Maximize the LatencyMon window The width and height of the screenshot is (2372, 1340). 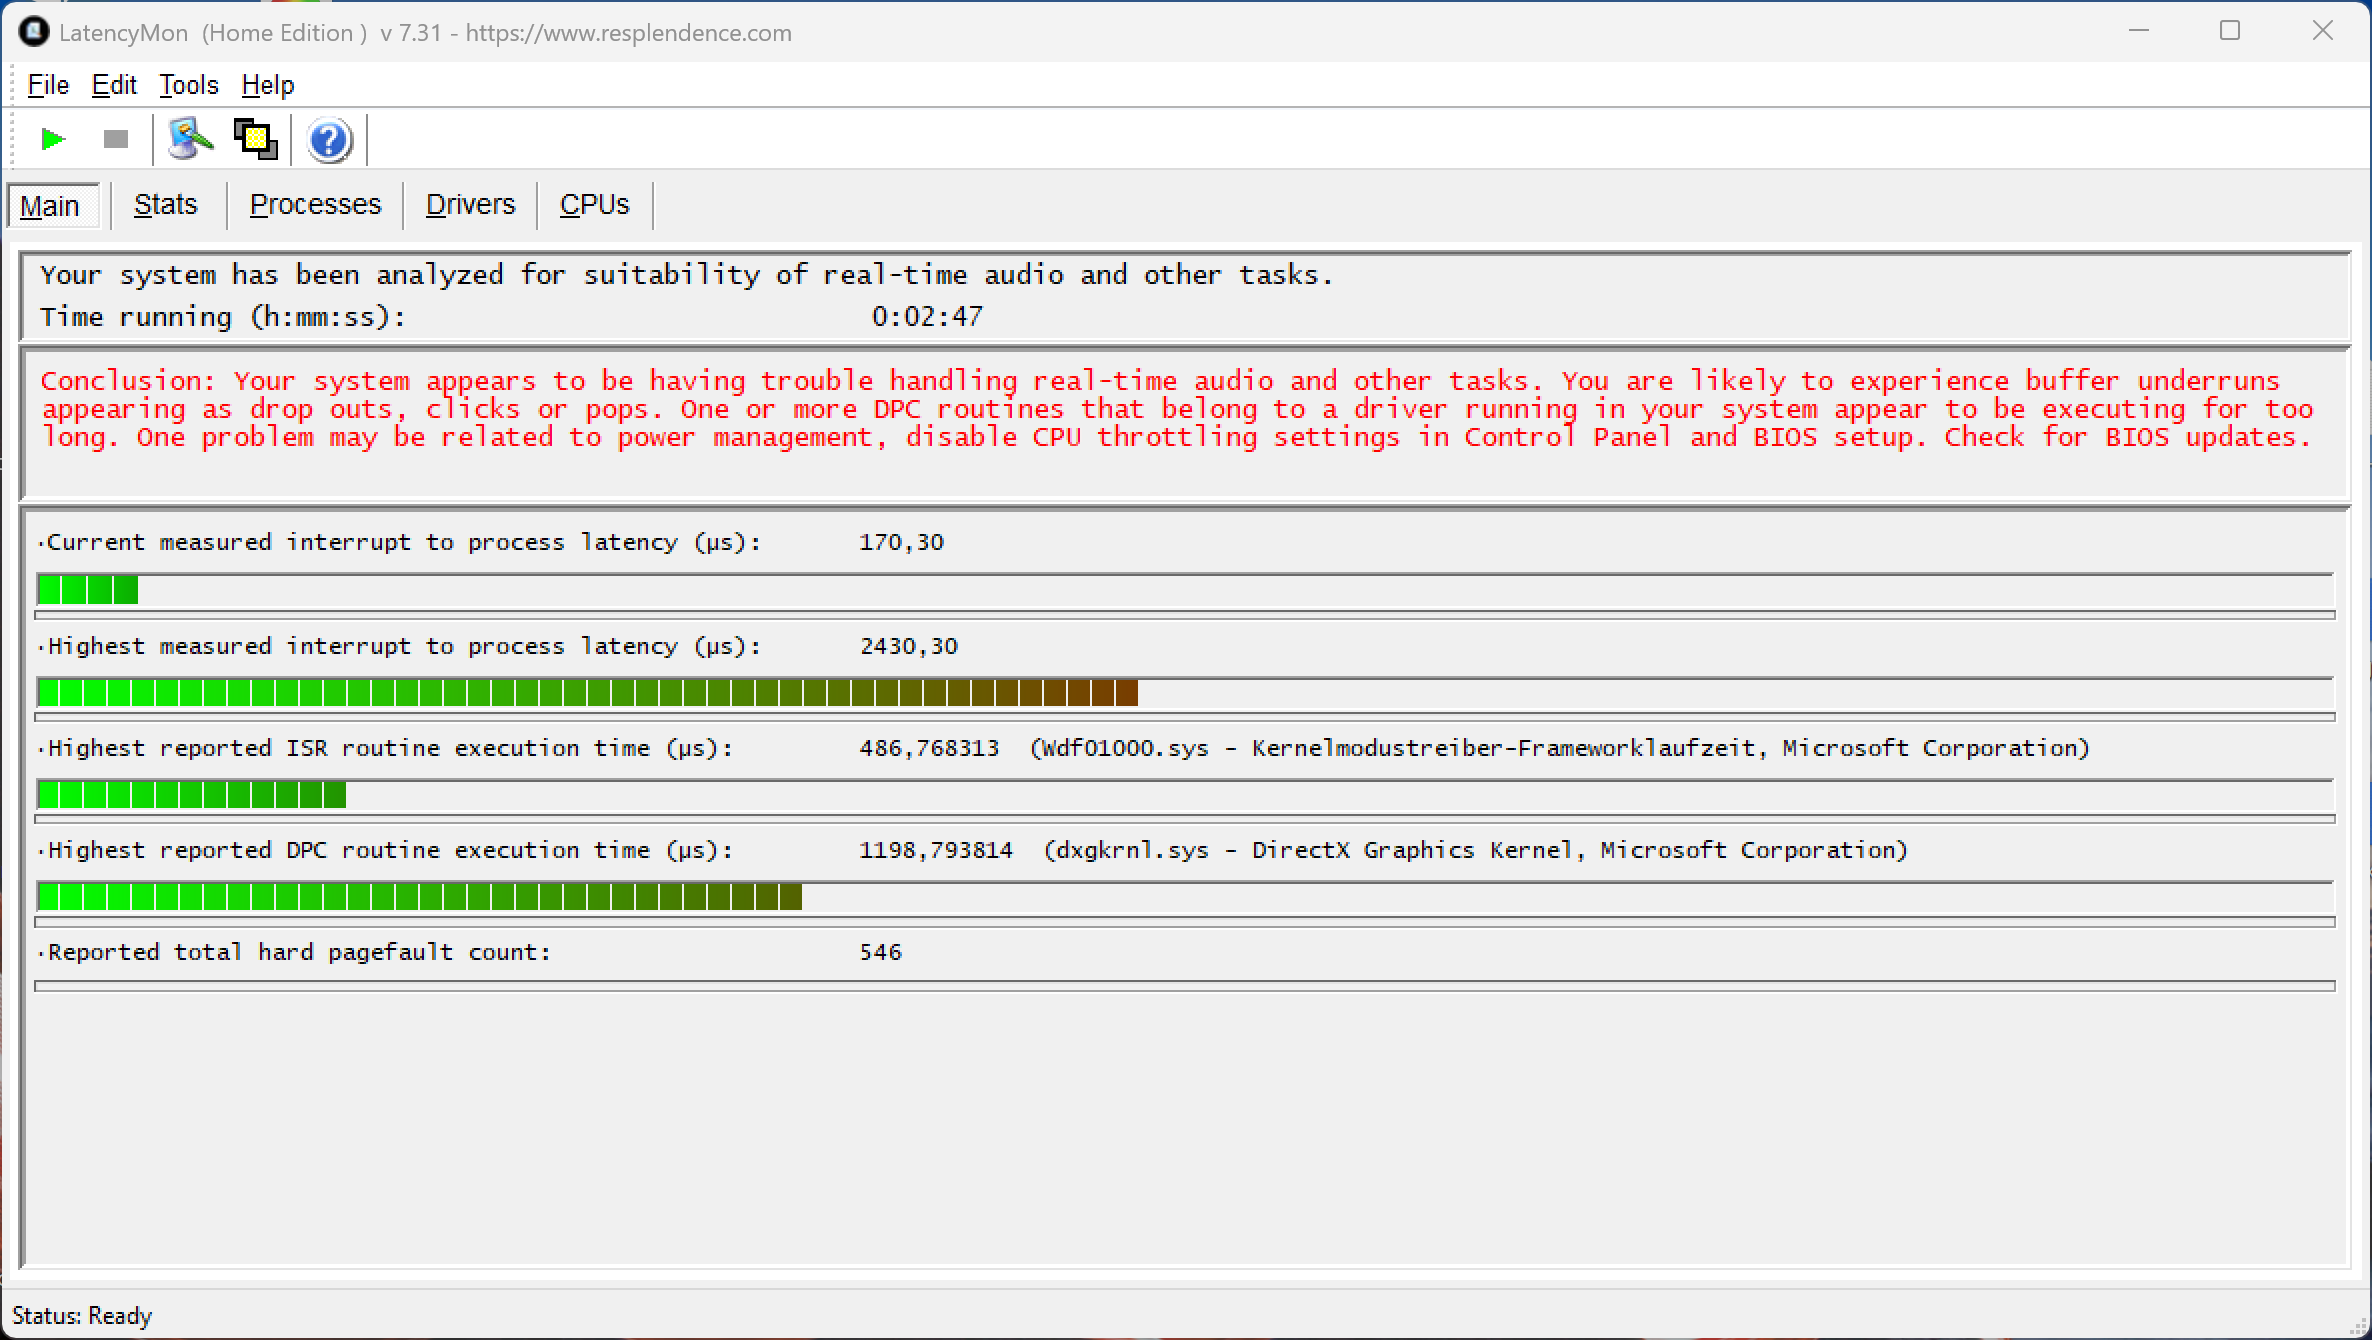2230,31
